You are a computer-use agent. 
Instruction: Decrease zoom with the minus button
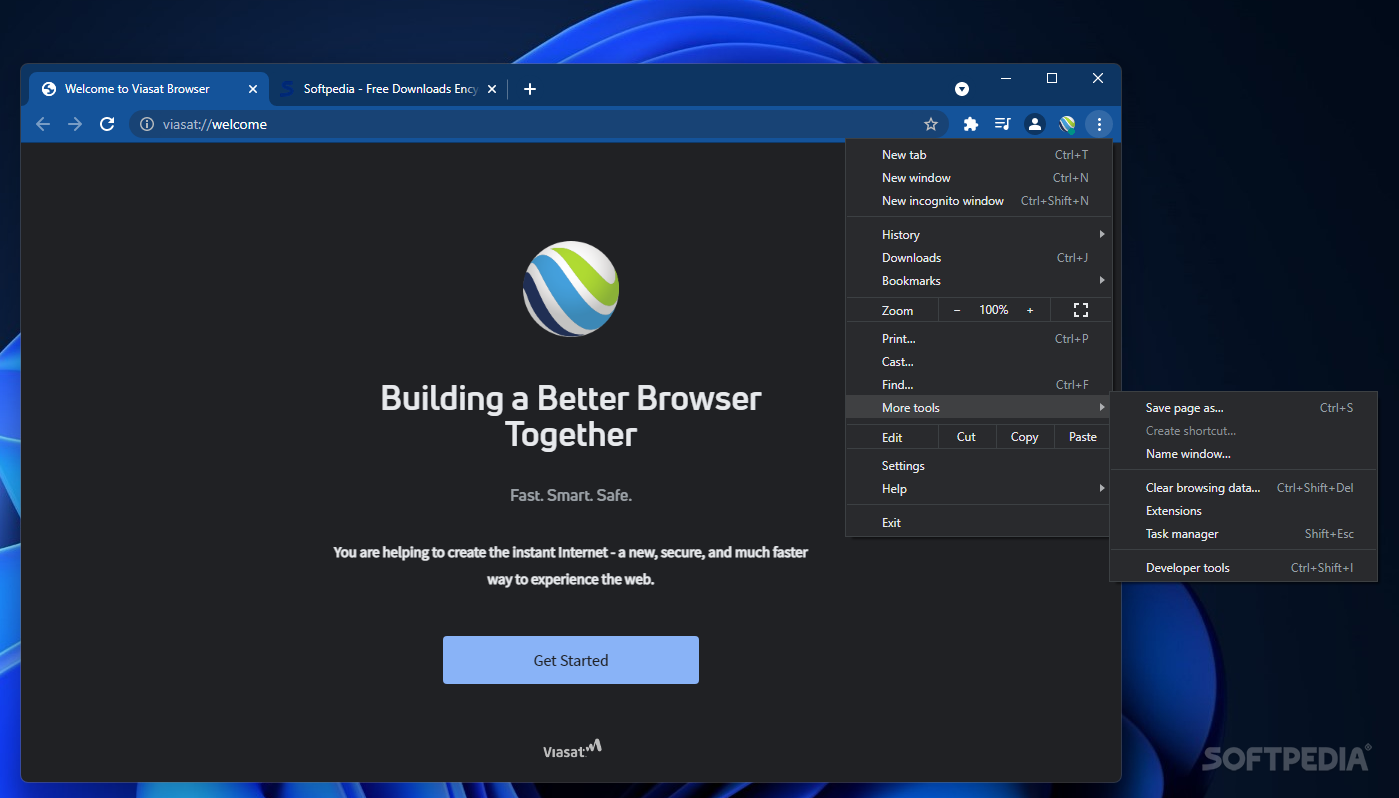957,310
